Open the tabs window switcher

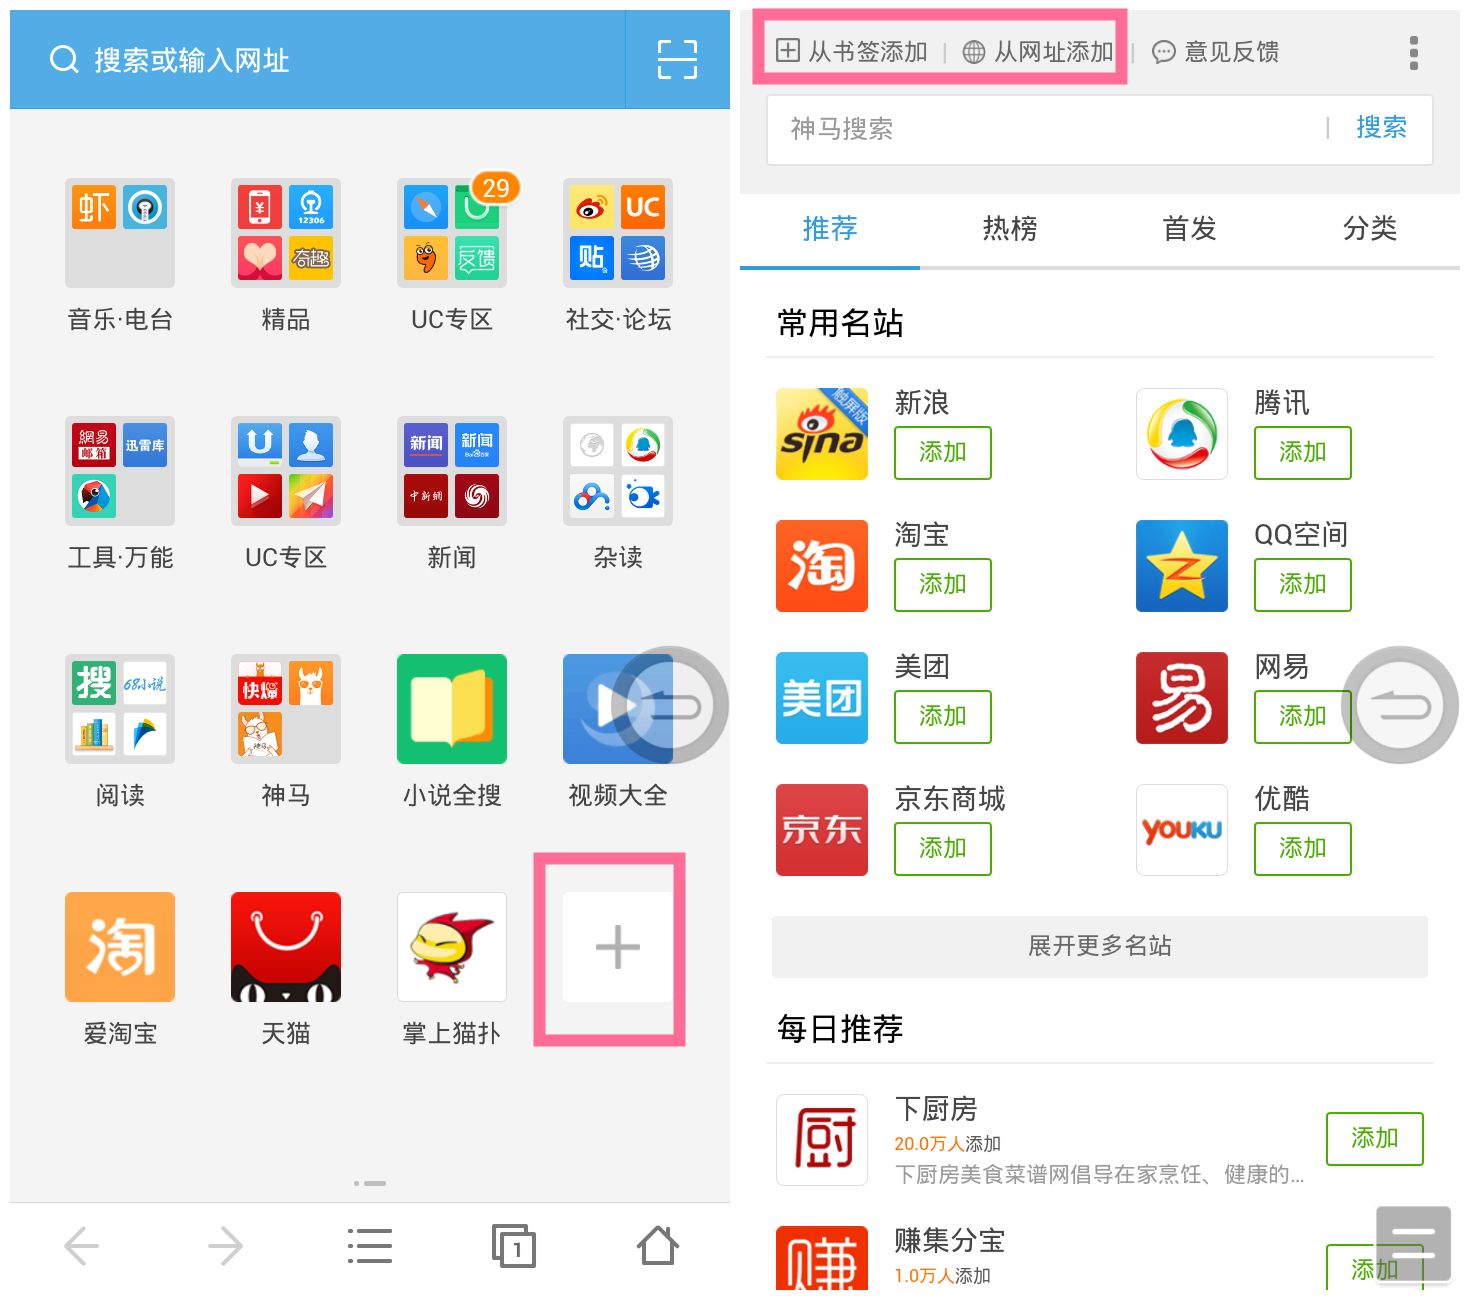point(514,1246)
